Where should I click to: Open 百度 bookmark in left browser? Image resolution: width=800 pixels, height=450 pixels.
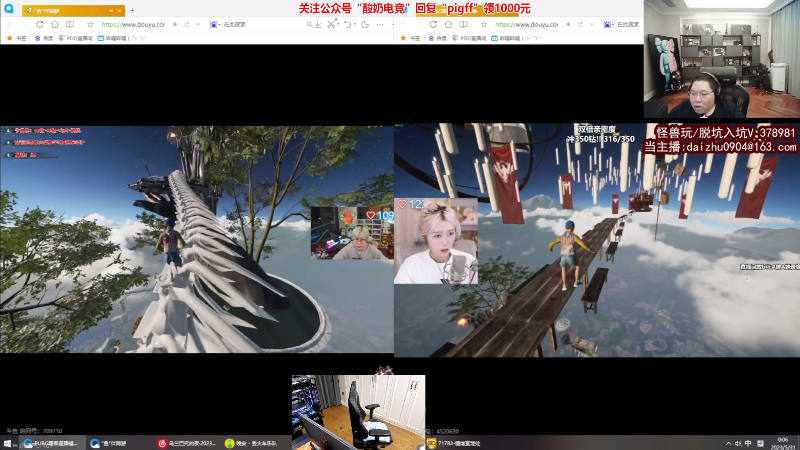44,38
